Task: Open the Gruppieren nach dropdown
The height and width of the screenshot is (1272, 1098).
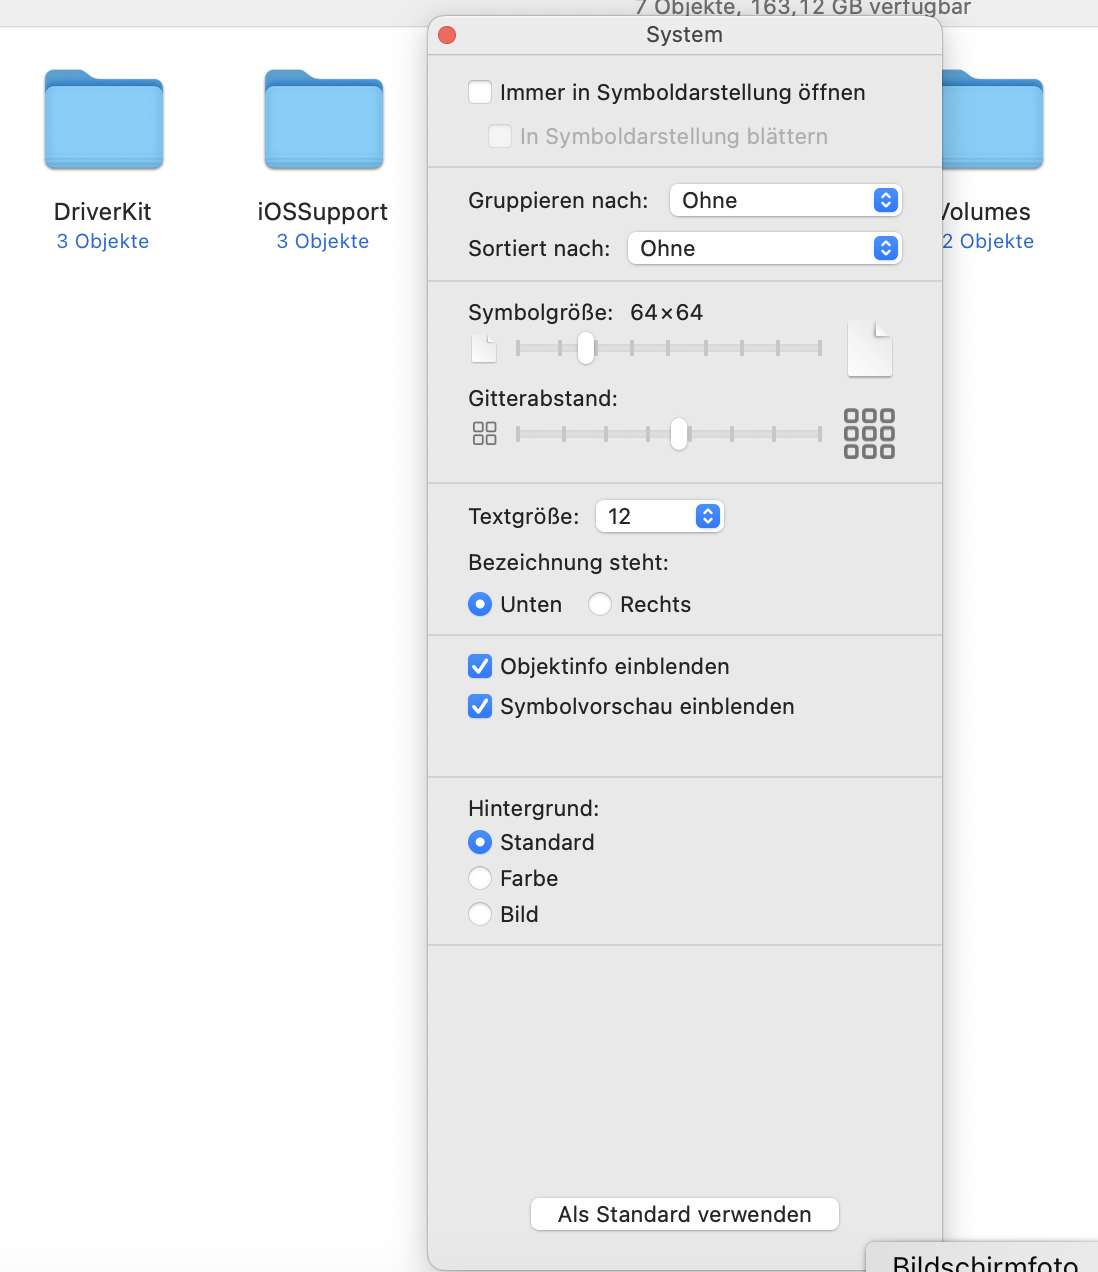Action: [x=785, y=201]
